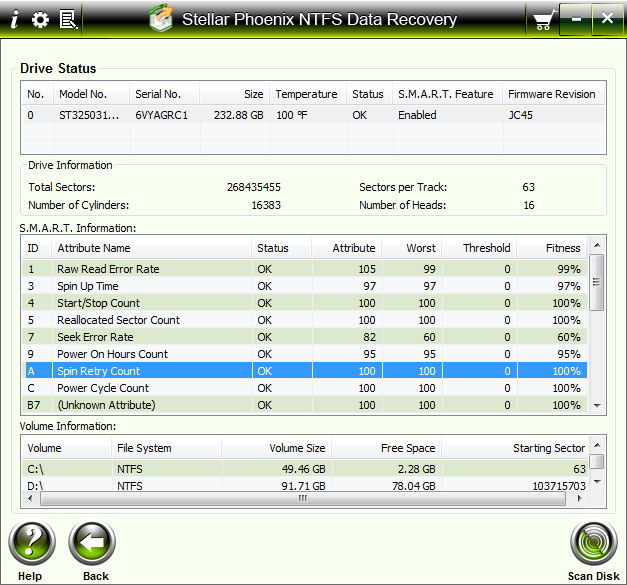627x585 pixels.
Task: Click the S.M.A.R.T. list scroll up arrow
Action: [597, 245]
